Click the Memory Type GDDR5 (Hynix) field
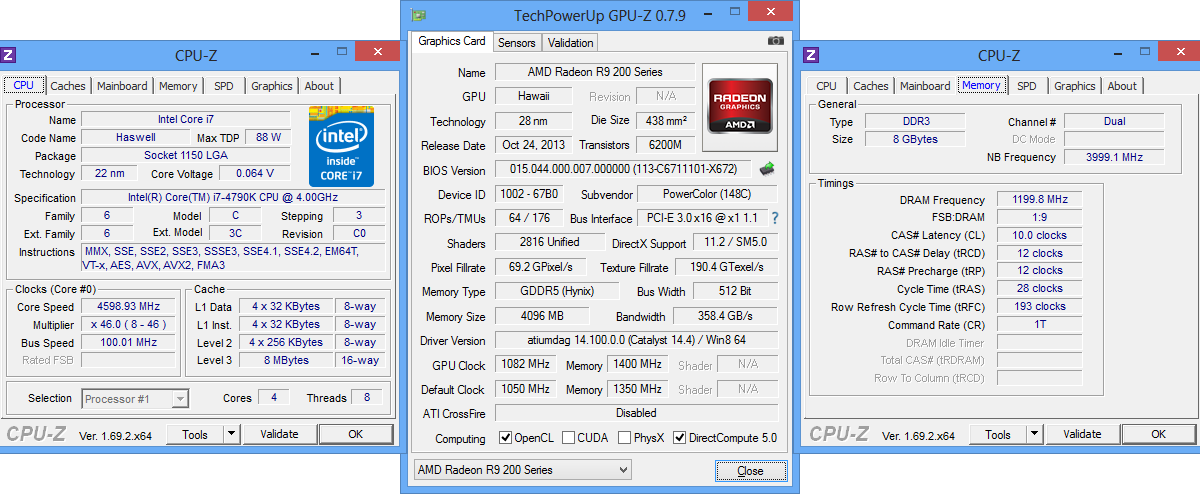 point(557,291)
